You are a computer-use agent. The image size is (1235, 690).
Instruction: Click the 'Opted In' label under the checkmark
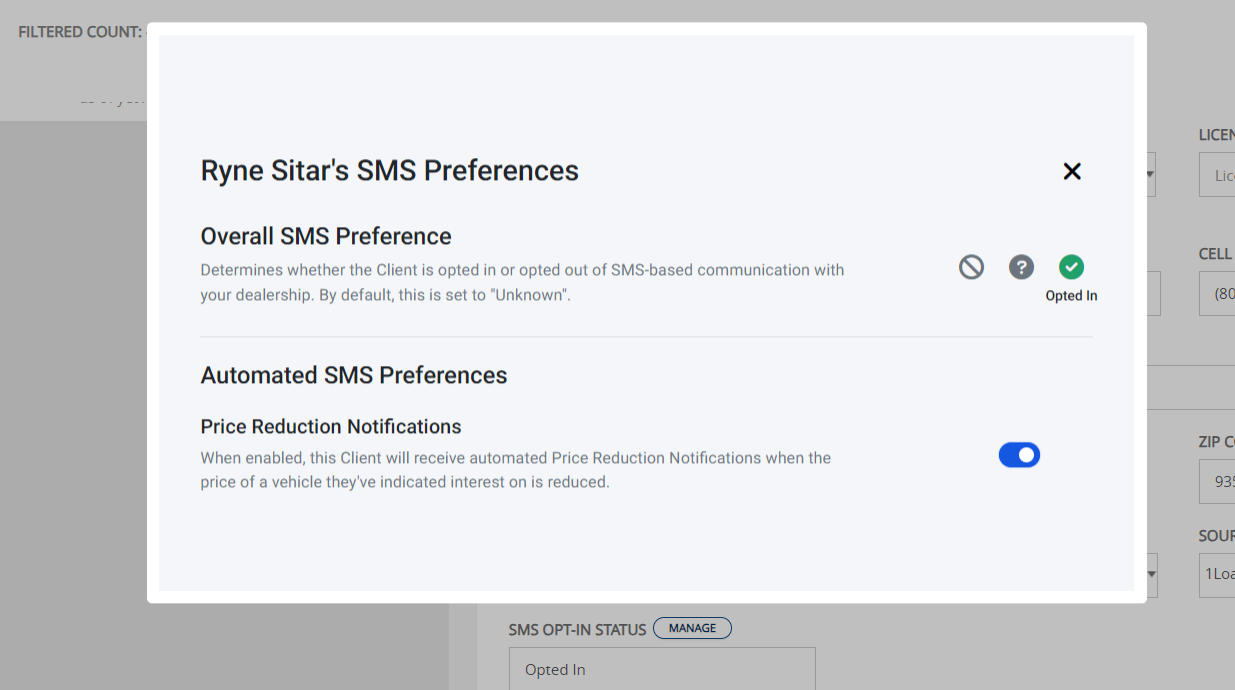(1071, 296)
